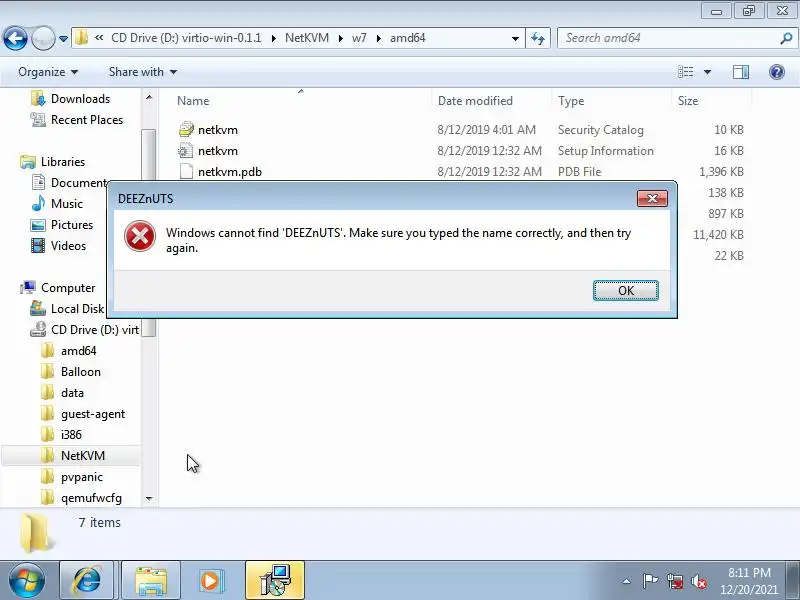Select Computer in the navigation pane
Image resolution: width=800 pixels, height=600 pixels.
68,288
